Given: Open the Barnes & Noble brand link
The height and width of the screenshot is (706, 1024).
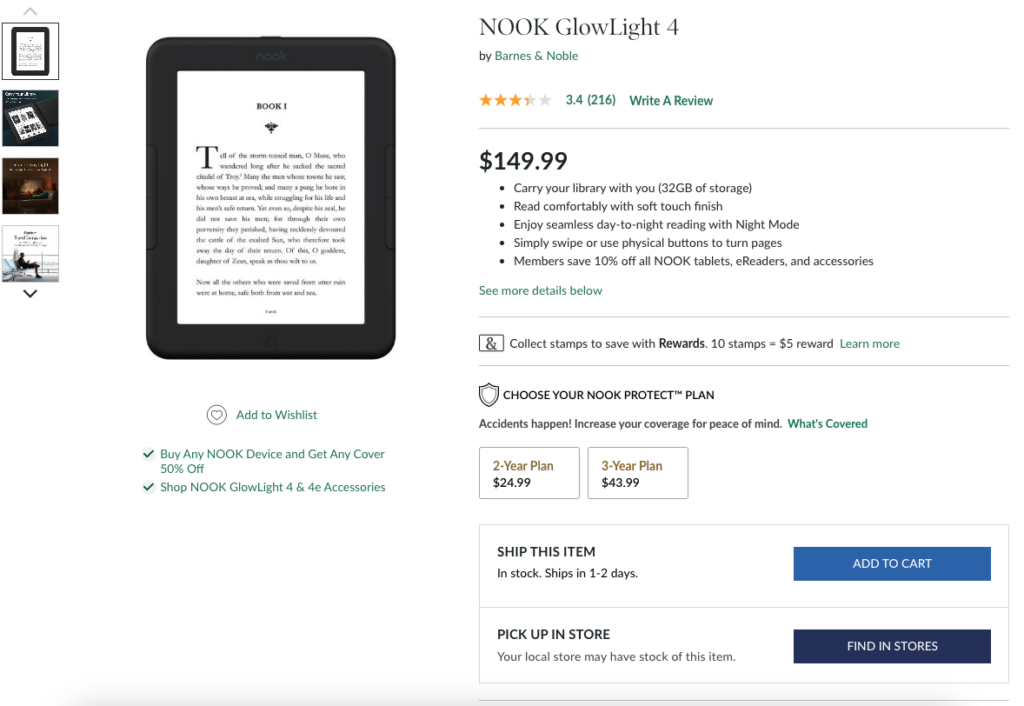Looking at the screenshot, I should (x=536, y=56).
